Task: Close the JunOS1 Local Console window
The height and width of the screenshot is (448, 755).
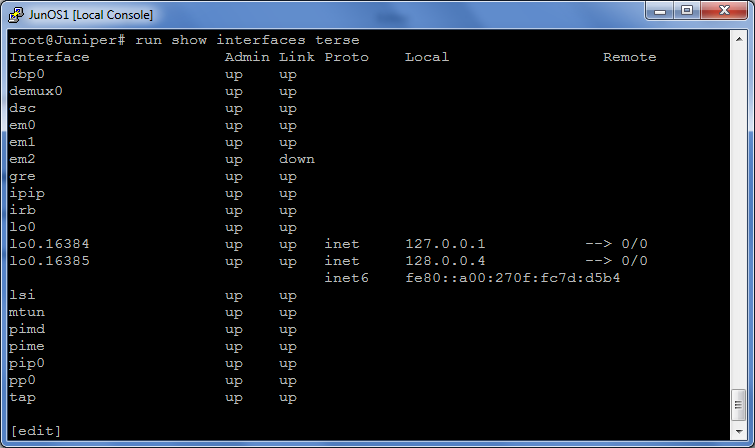Action: point(724,11)
